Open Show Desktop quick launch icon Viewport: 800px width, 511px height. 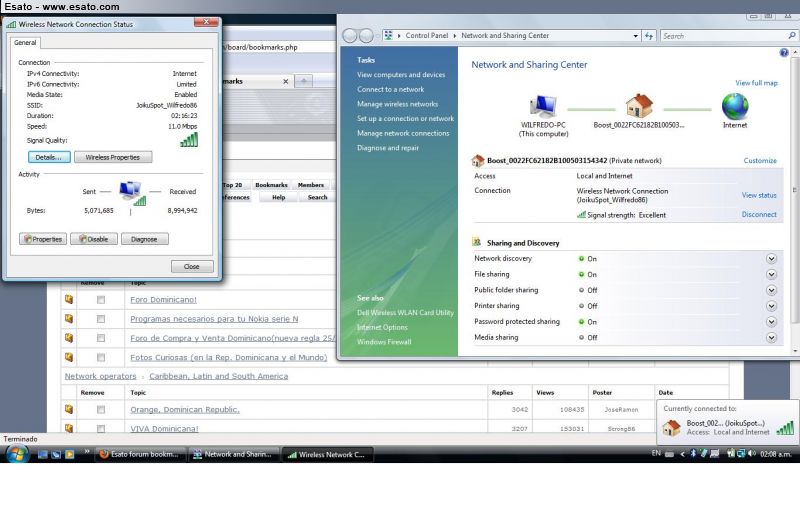(43, 454)
